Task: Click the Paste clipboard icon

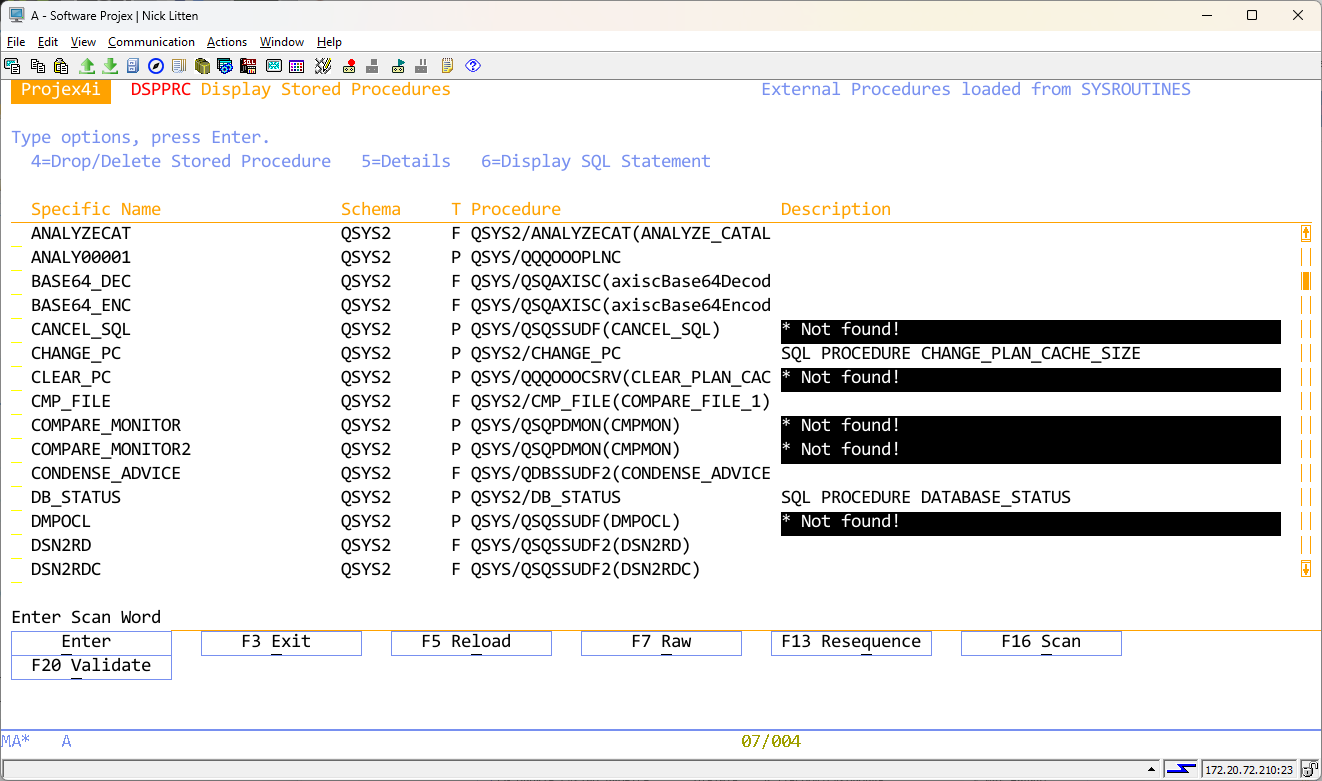Action: click(x=61, y=66)
